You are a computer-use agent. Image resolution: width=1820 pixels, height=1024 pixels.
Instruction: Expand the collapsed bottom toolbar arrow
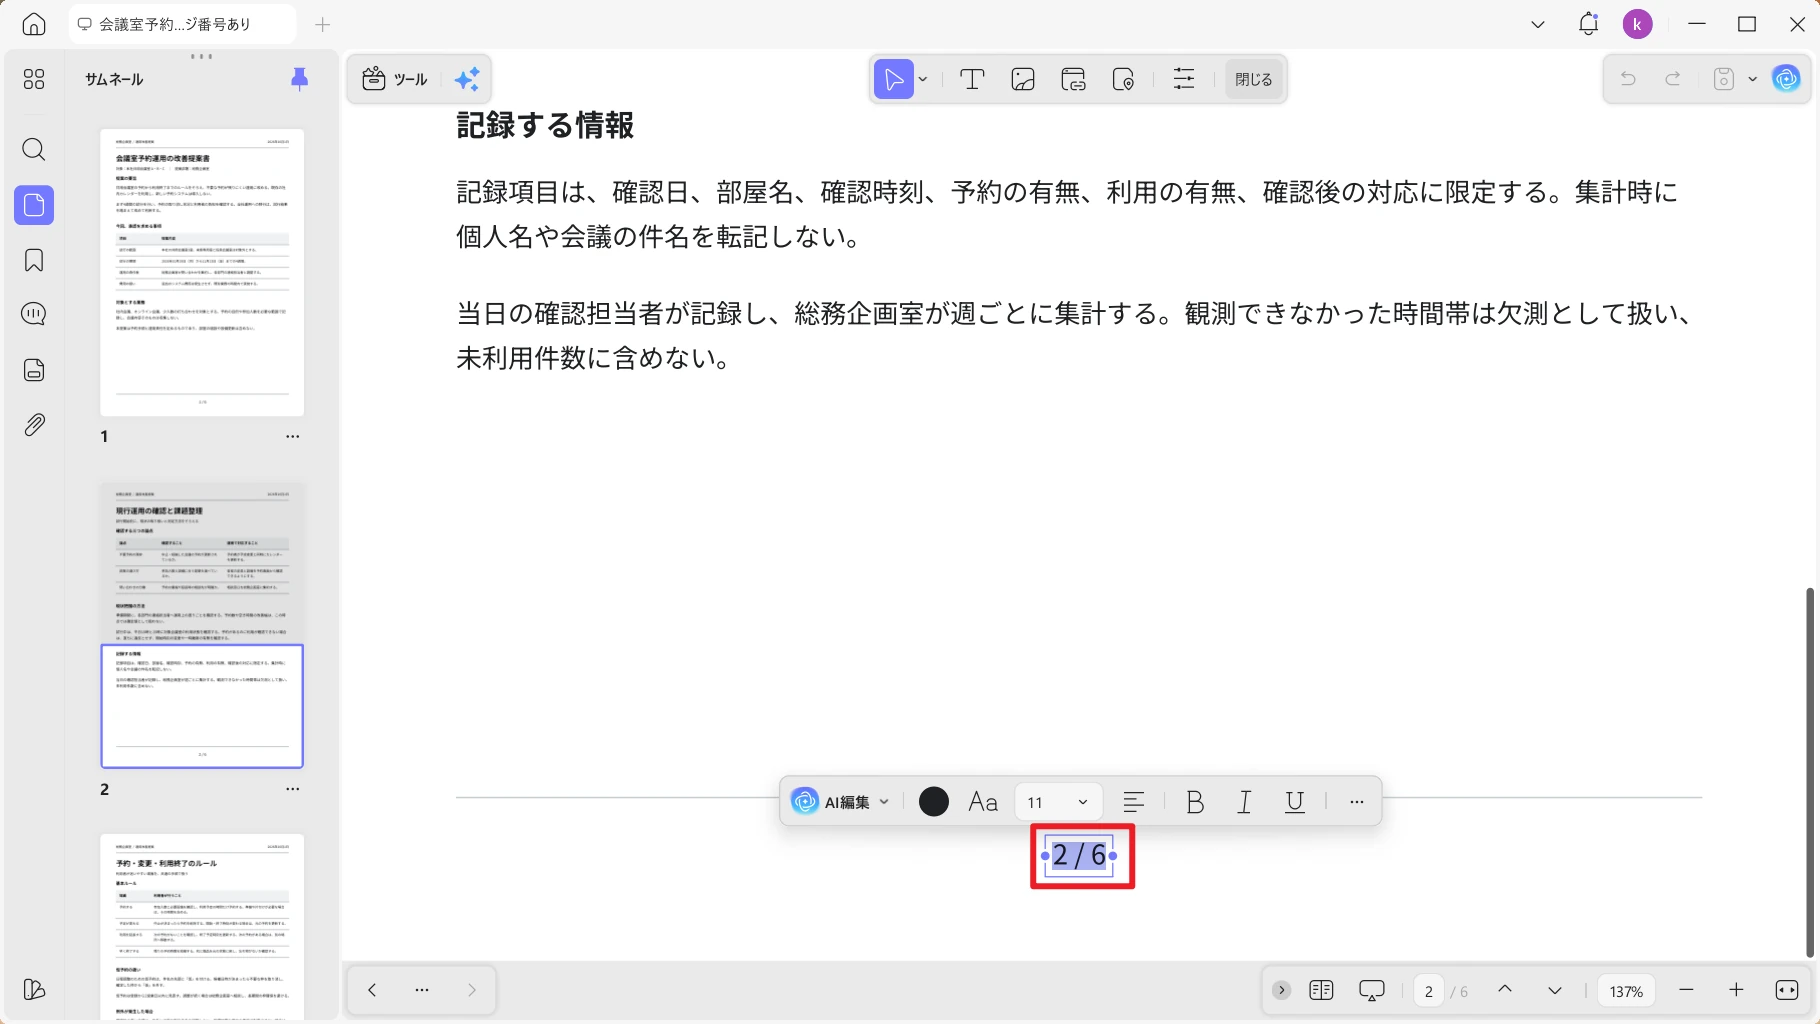[1281, 990]
